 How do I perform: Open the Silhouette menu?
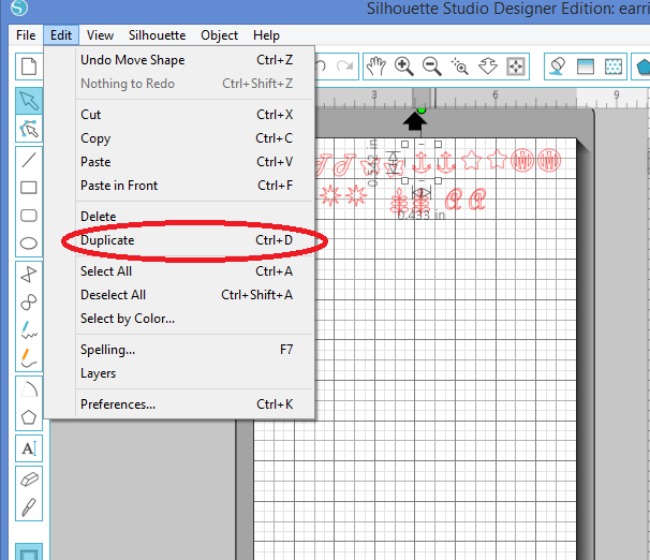pos(157,35)
